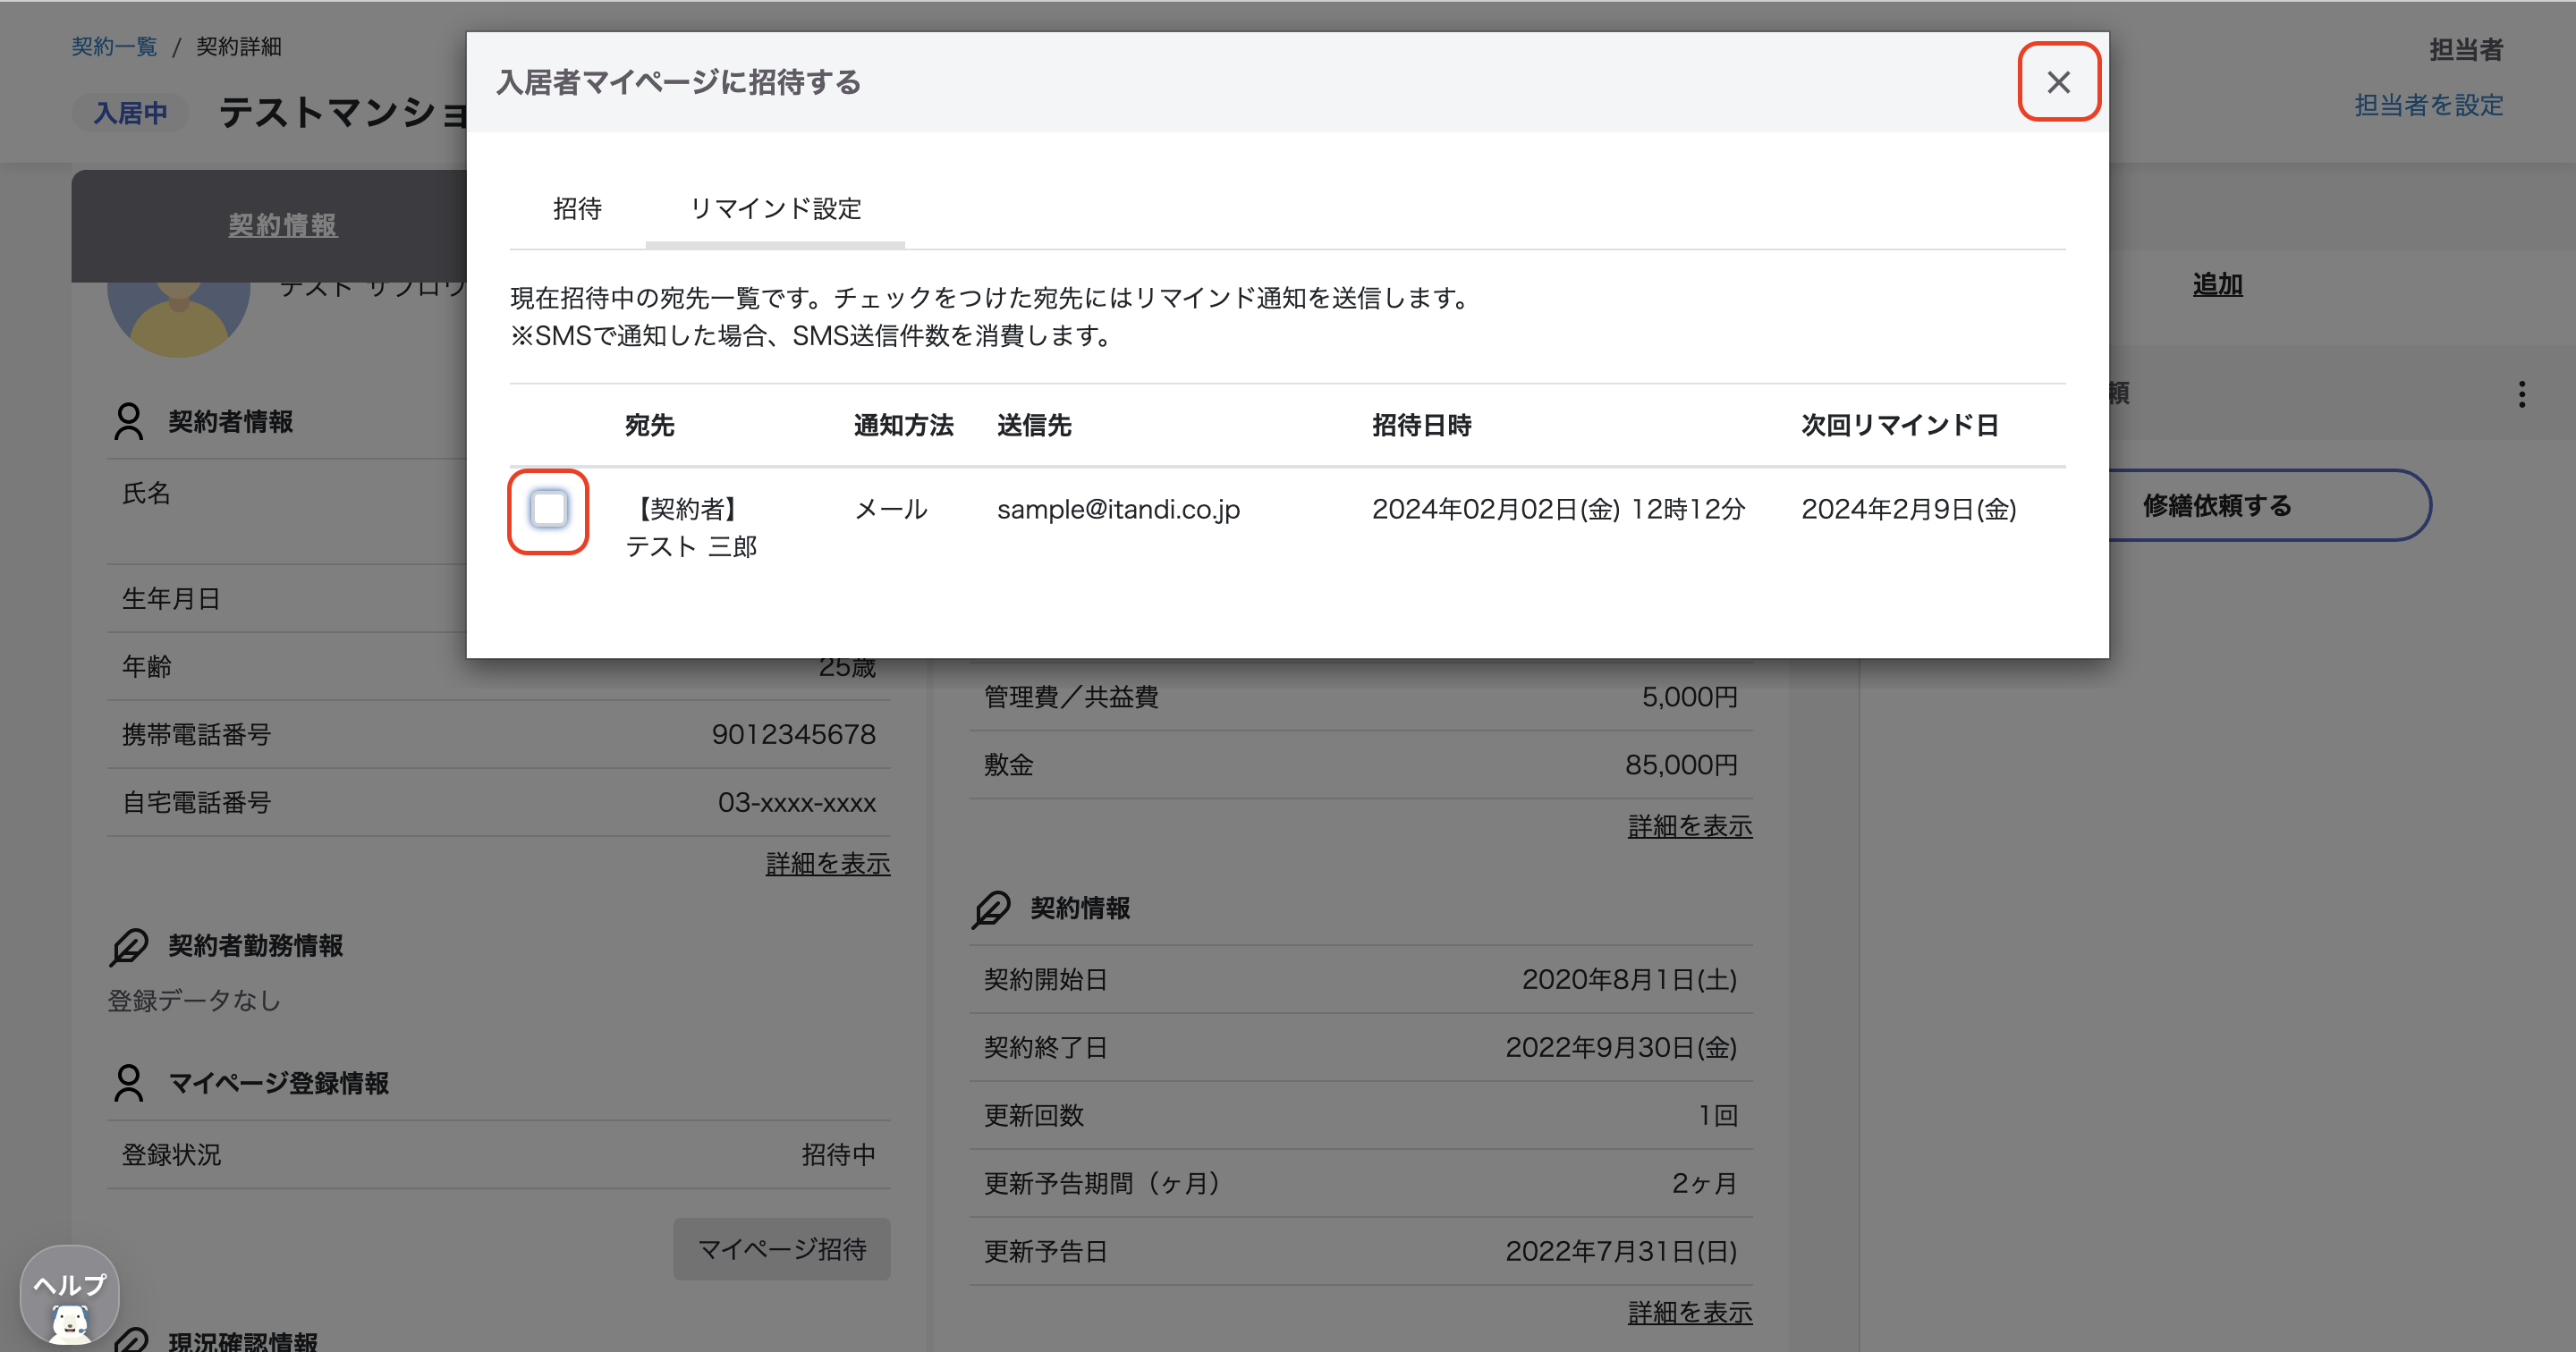
Task: Click the 招待中 registration status value
Action: [x=838, y=1155]
